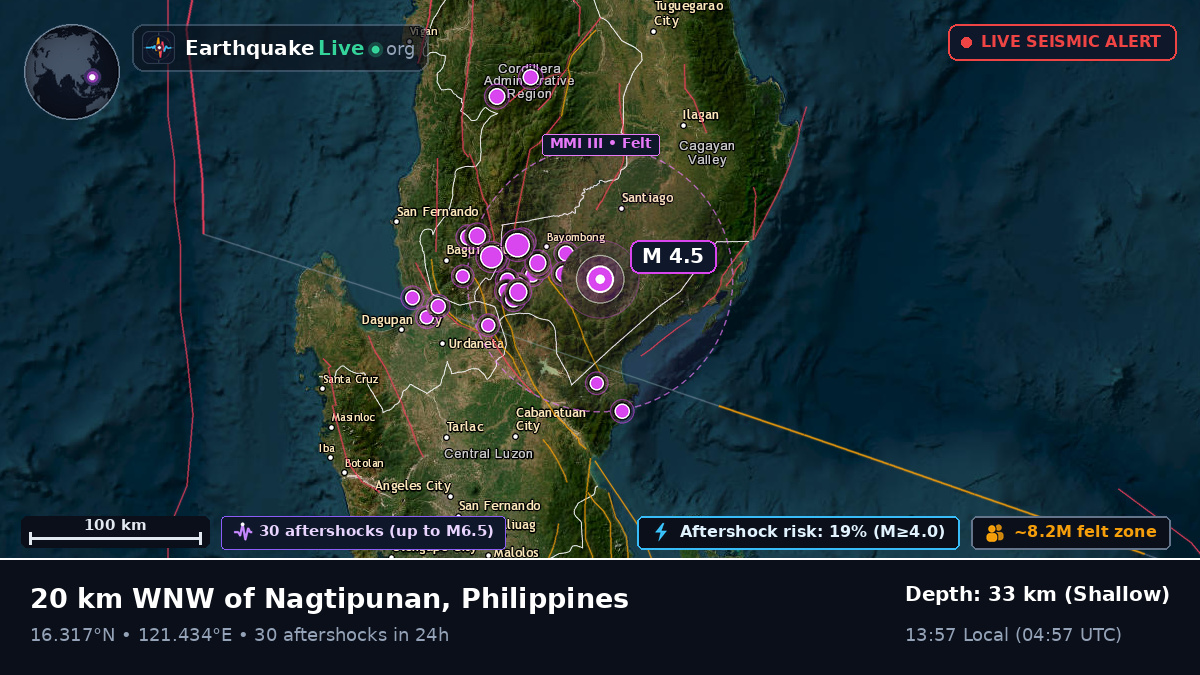
Task: Click the lightning bolt aftershock risk icon
Action: point(660,532)
